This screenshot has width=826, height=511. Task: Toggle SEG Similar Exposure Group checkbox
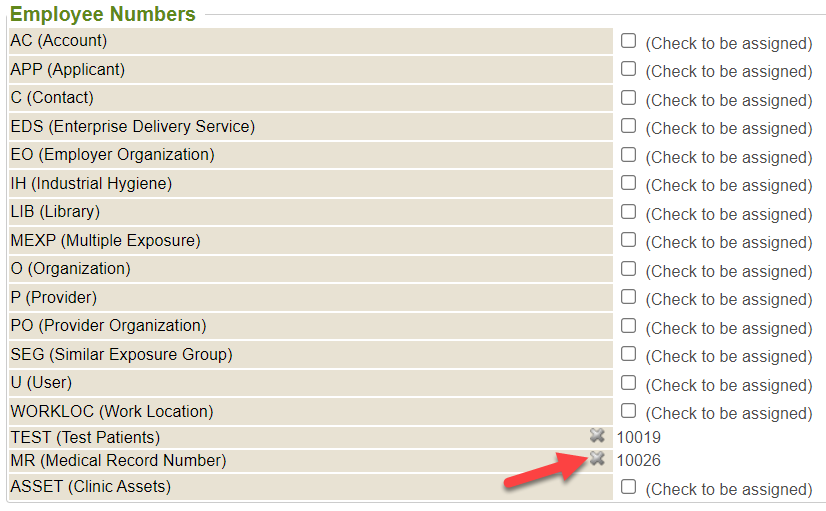point(628,354)
